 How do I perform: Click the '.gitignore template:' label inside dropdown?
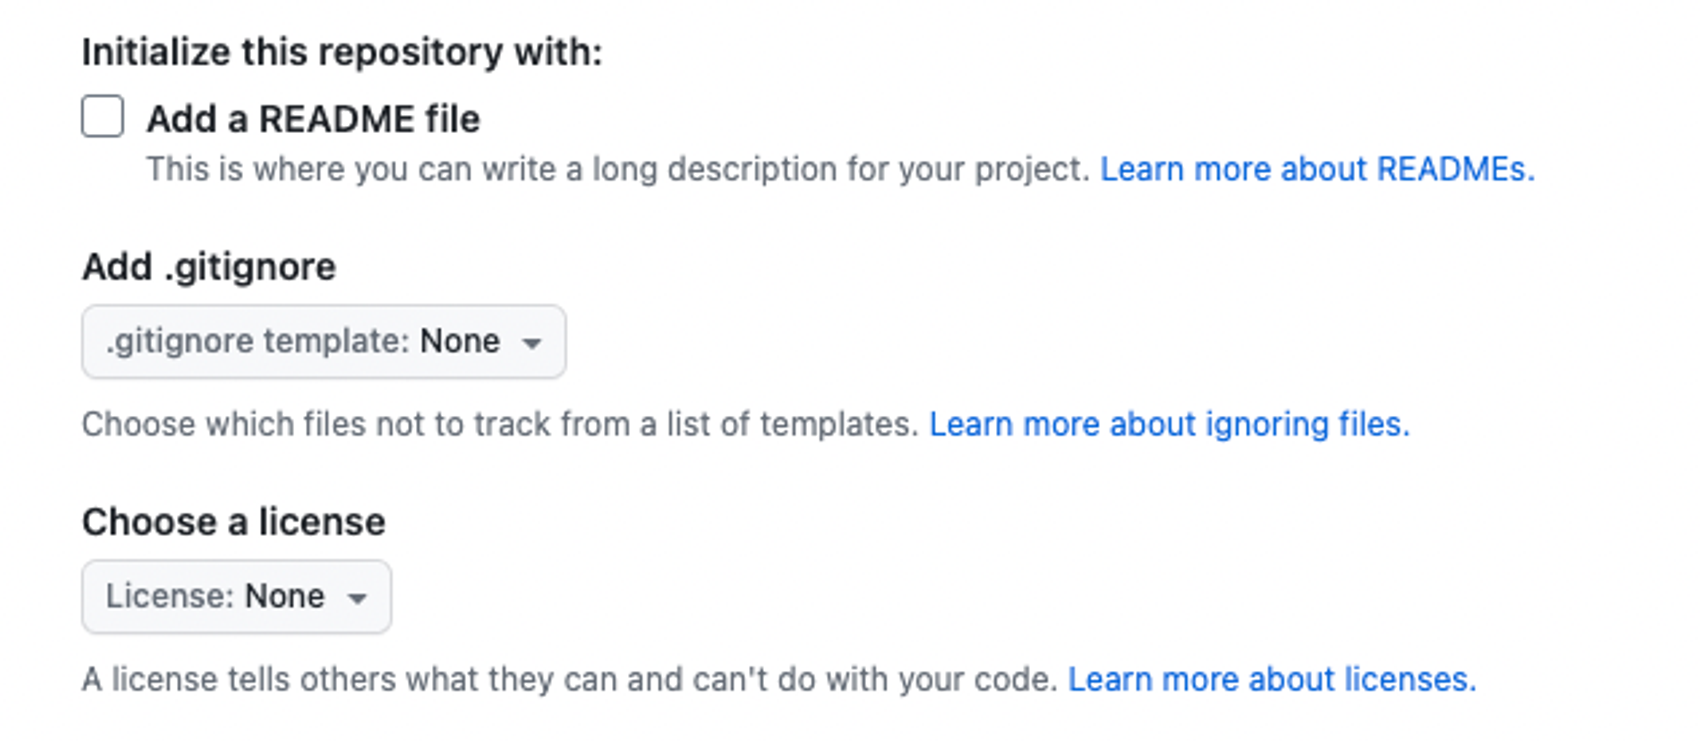coord(258,342)
